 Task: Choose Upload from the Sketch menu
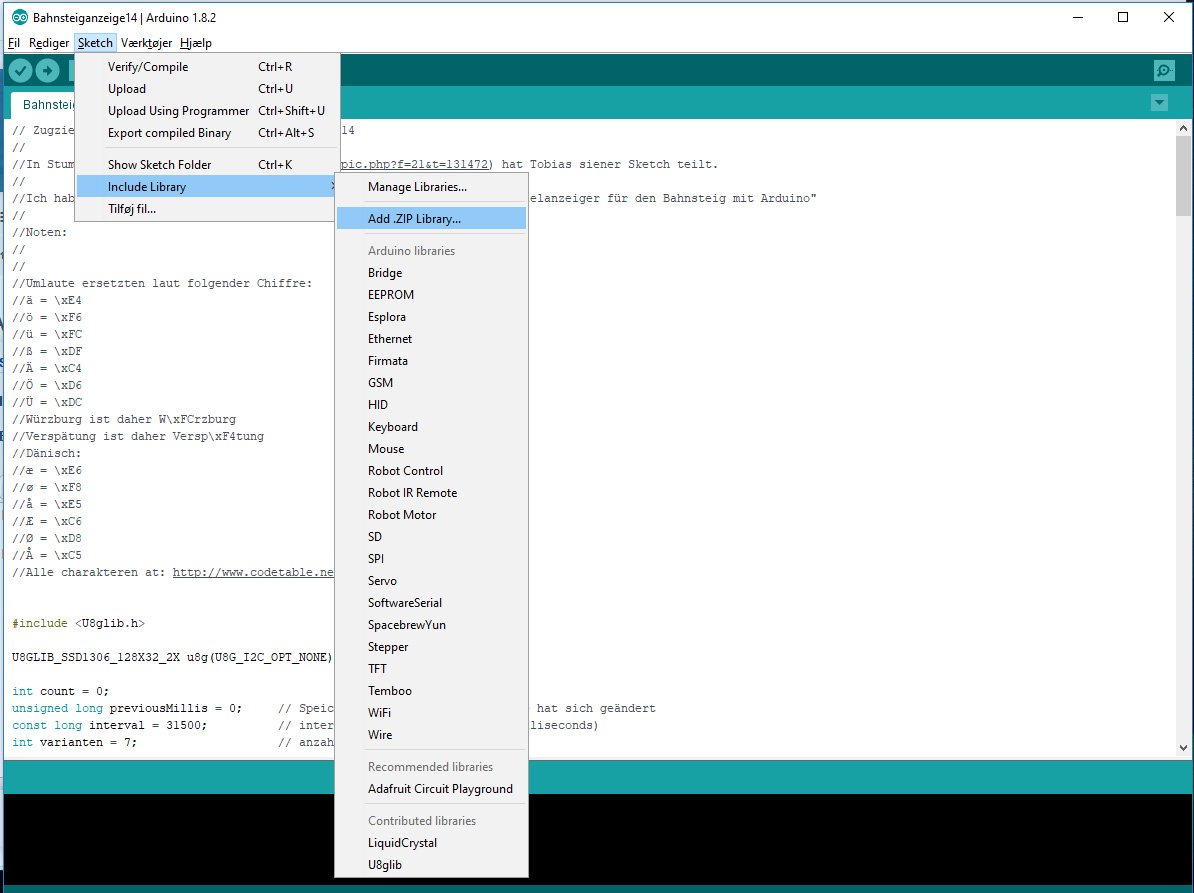click(206, 89)
